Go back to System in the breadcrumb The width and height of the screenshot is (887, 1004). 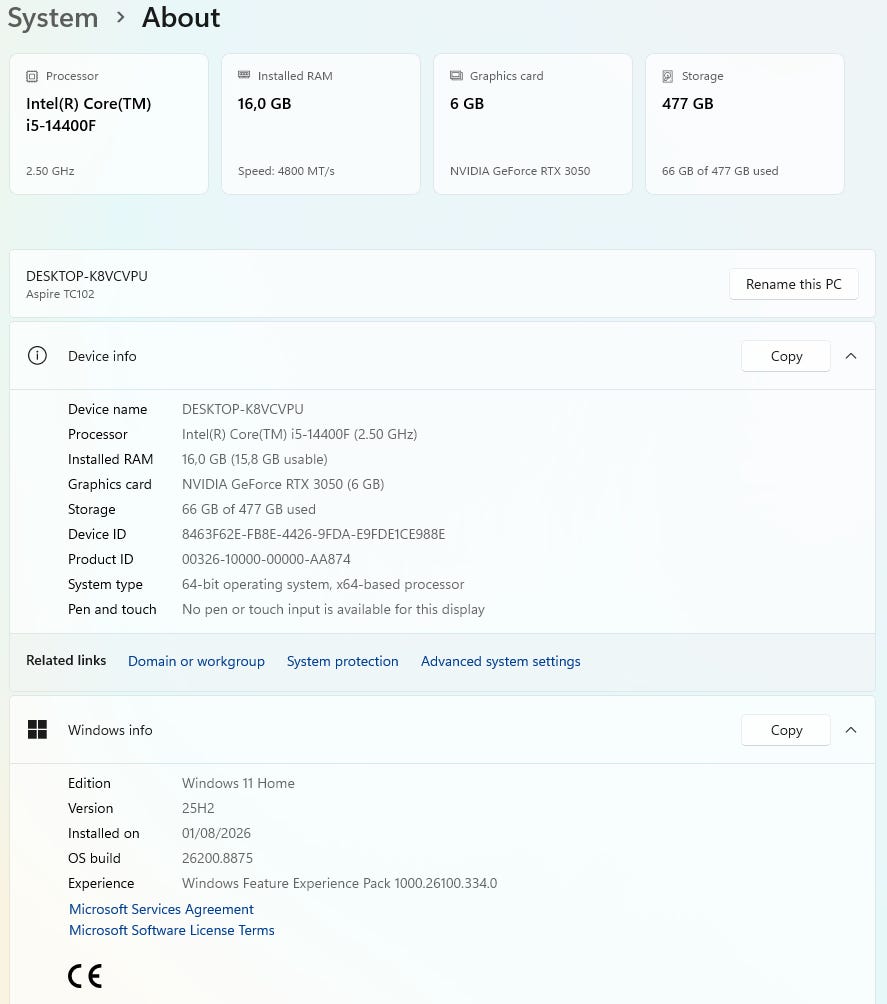(x=53, y=17)
